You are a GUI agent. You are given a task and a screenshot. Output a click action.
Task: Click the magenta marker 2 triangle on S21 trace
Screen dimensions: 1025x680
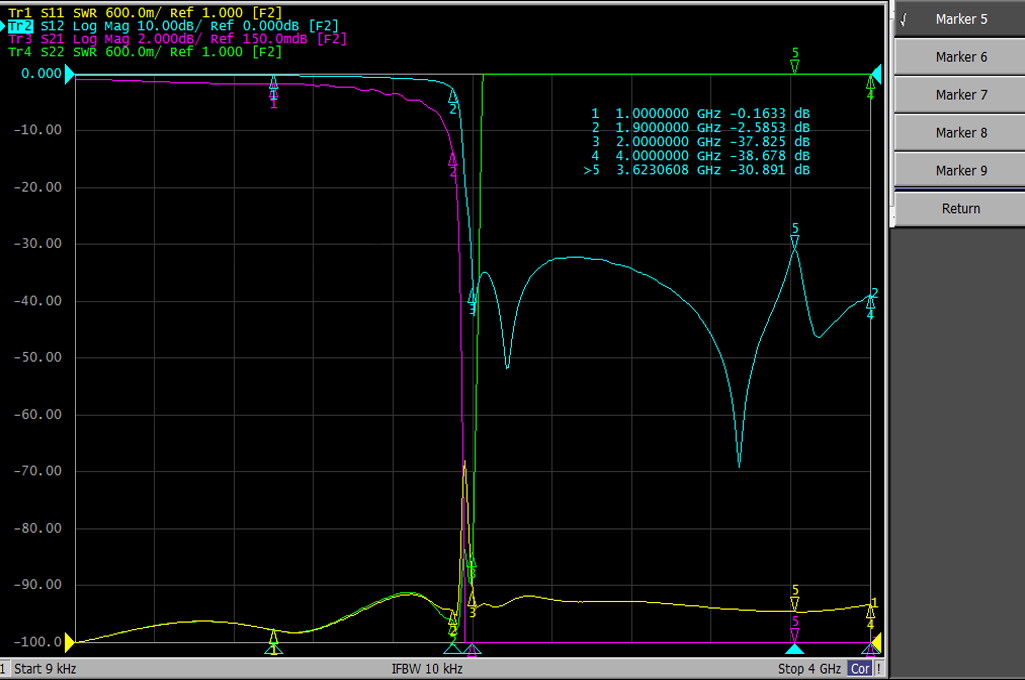[x=453, y=159]
